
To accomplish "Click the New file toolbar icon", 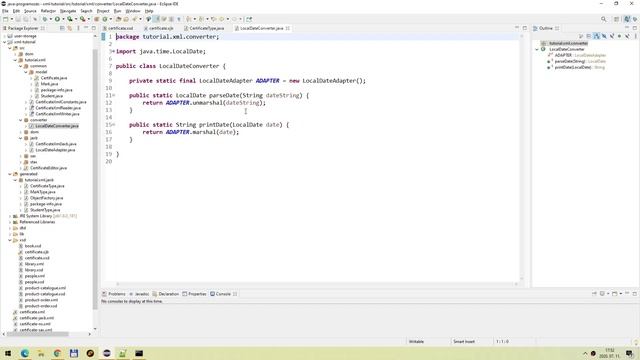I will pos(5,19).
